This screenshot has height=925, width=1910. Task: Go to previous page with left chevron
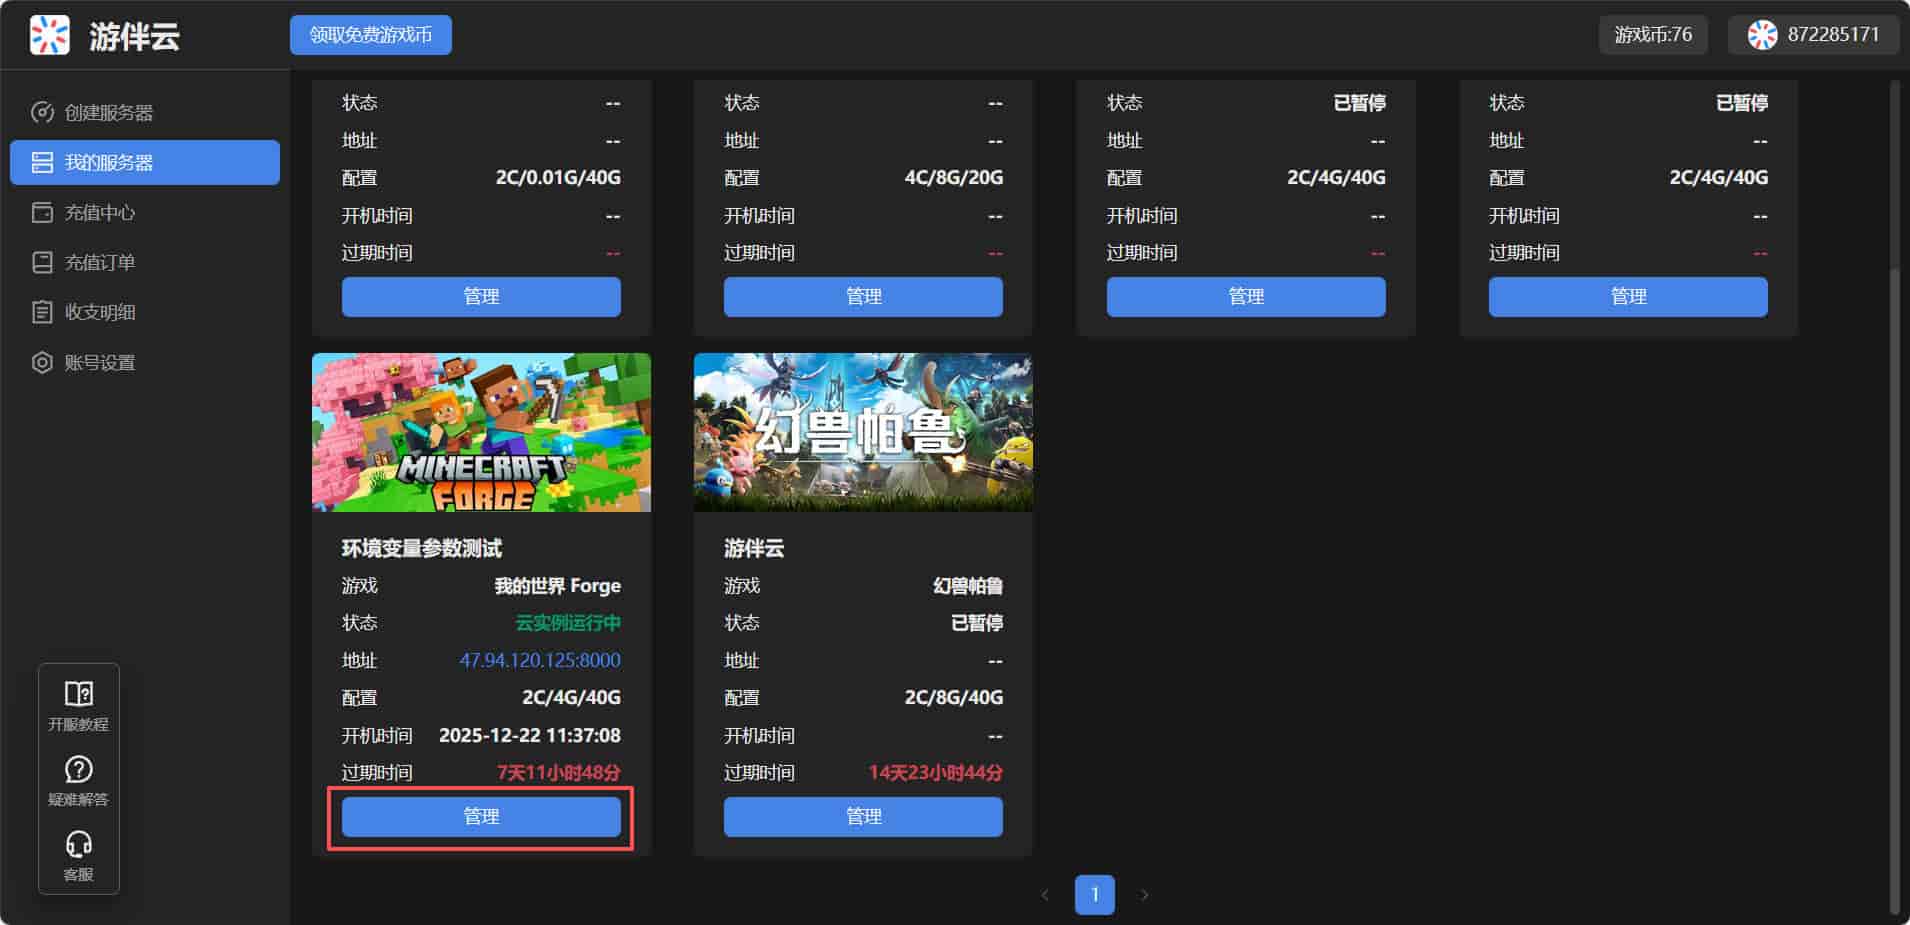(x=1045, y=895)
